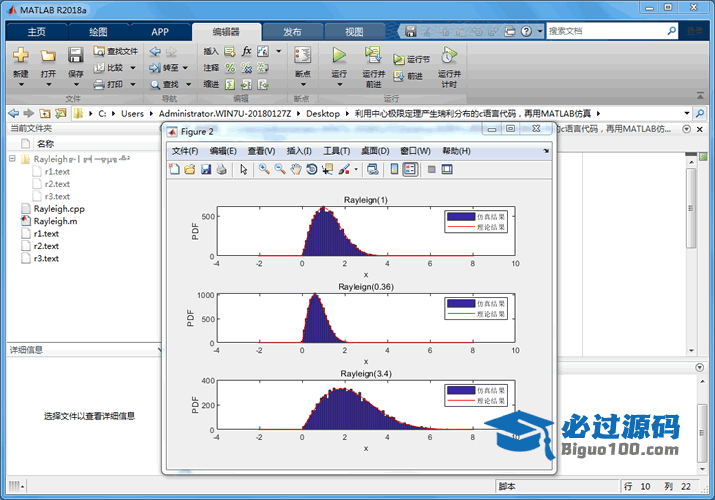This screenshot has height=500, width=715.
Task: Select the Brush data tool in Figure 2
Action: pyautogui.click(x=344, y=169)
